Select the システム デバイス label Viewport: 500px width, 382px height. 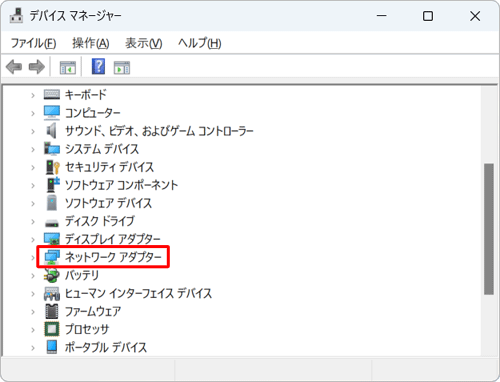102,149
